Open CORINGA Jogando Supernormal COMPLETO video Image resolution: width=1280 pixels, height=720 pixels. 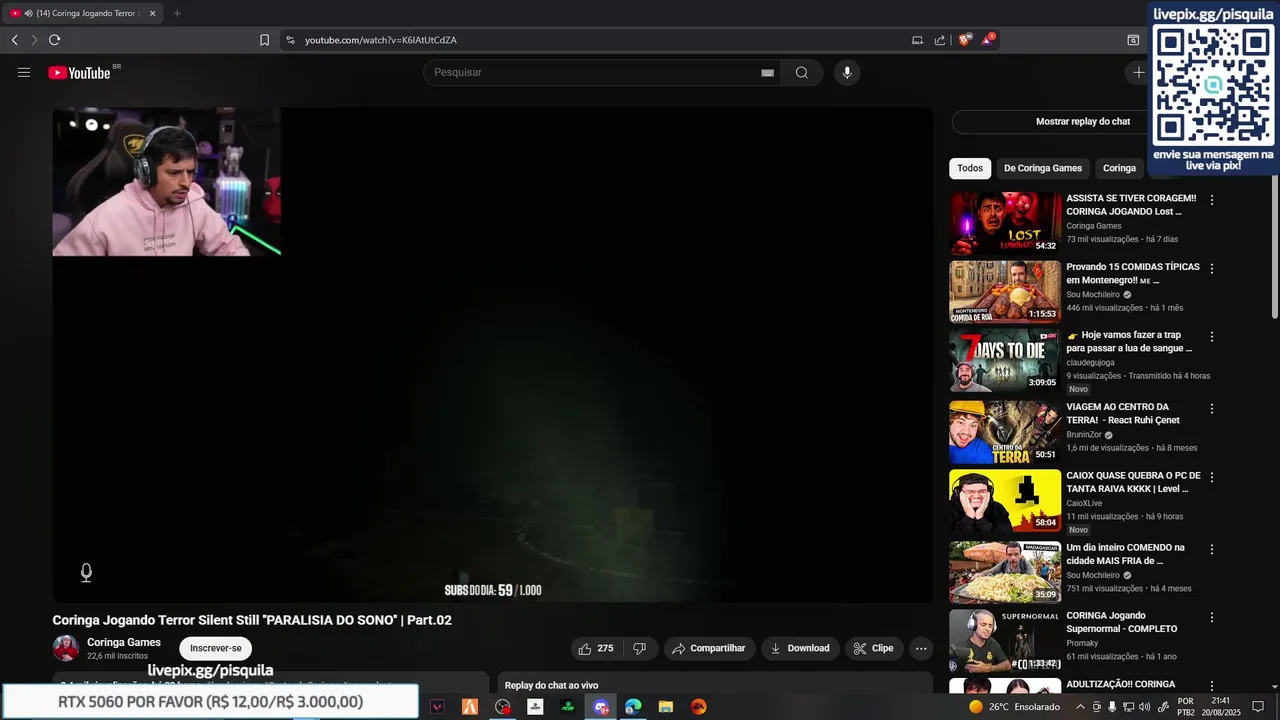click(x=1005, y=641)
